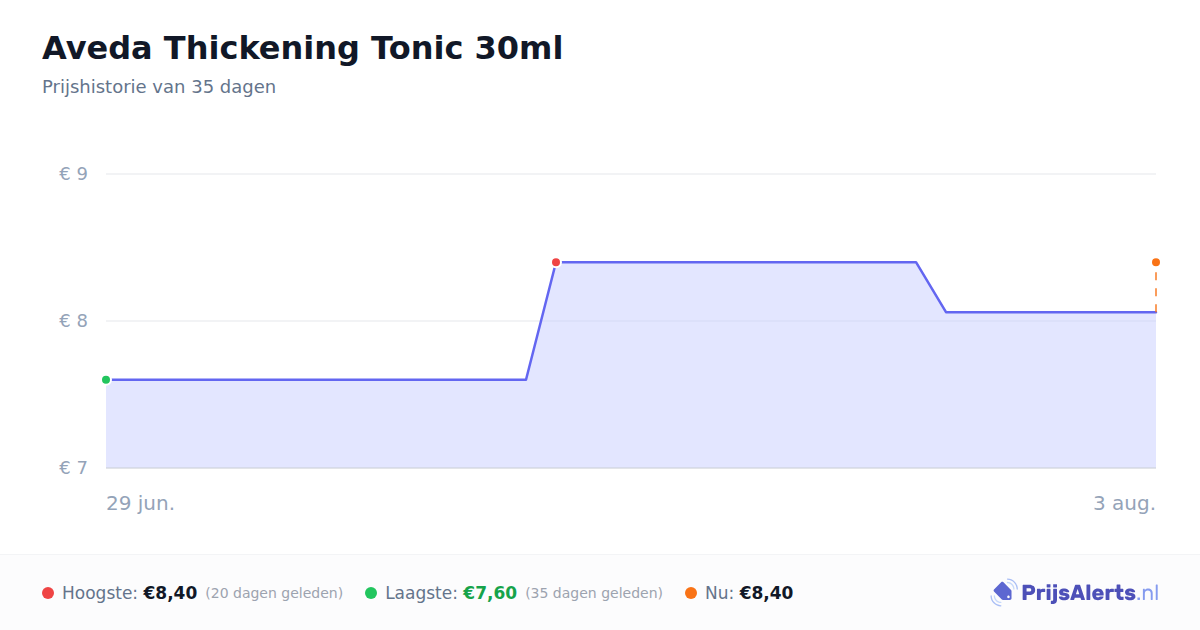Click the Prijshistorie van 35 dagen subtitle
This screenshot has width=1200, height=630.
(159, 87)
